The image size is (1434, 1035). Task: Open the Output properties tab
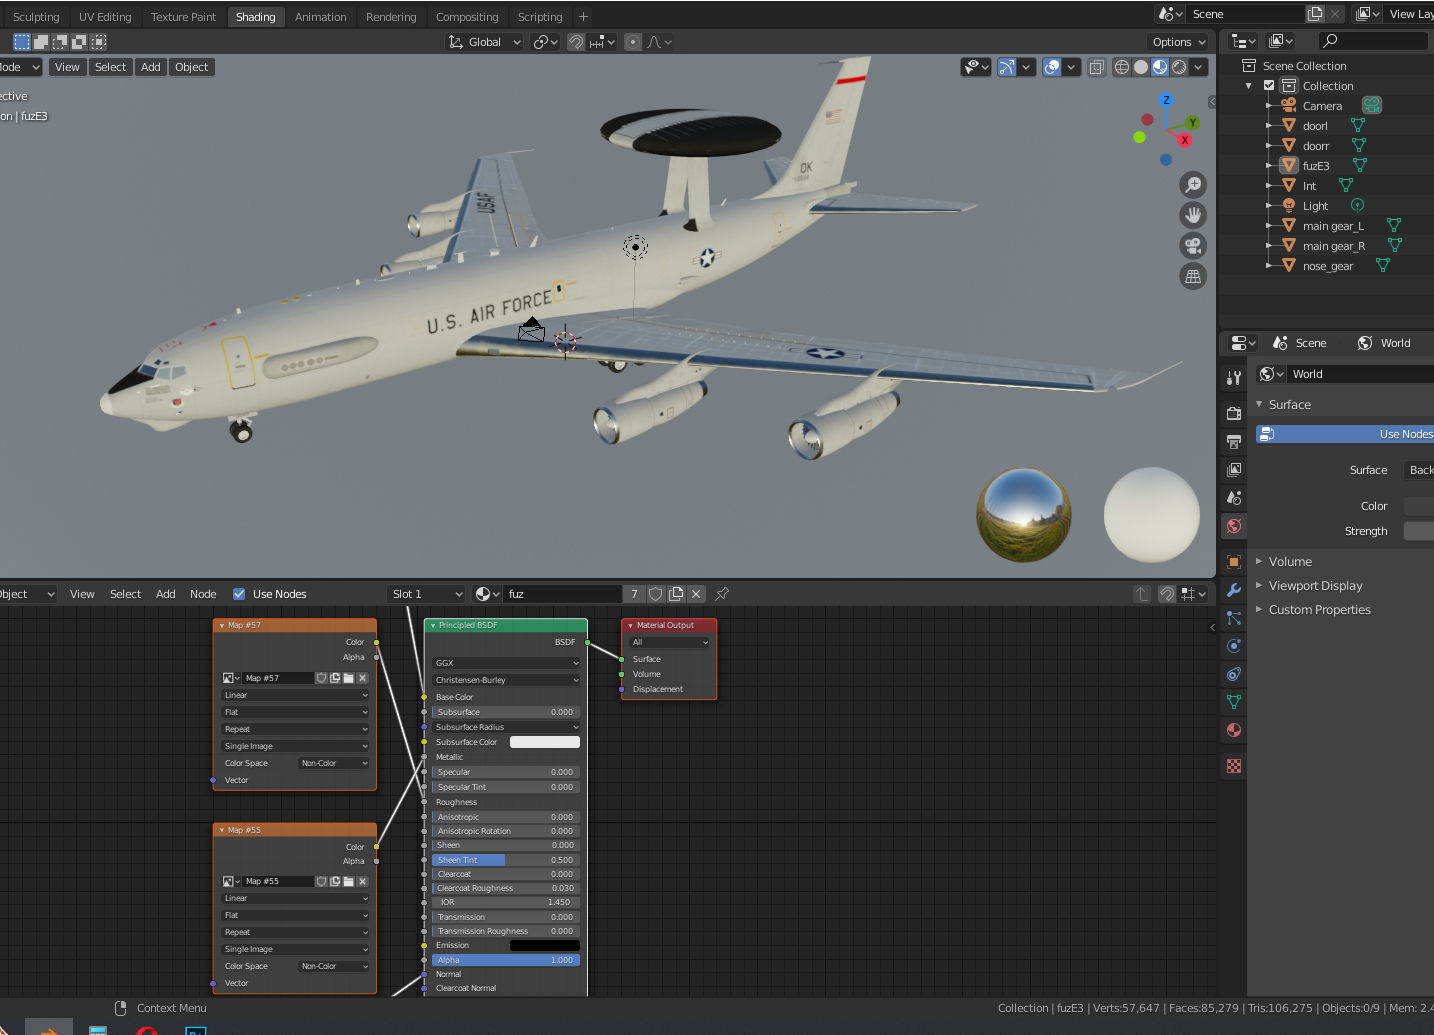tap(1234, 441)
